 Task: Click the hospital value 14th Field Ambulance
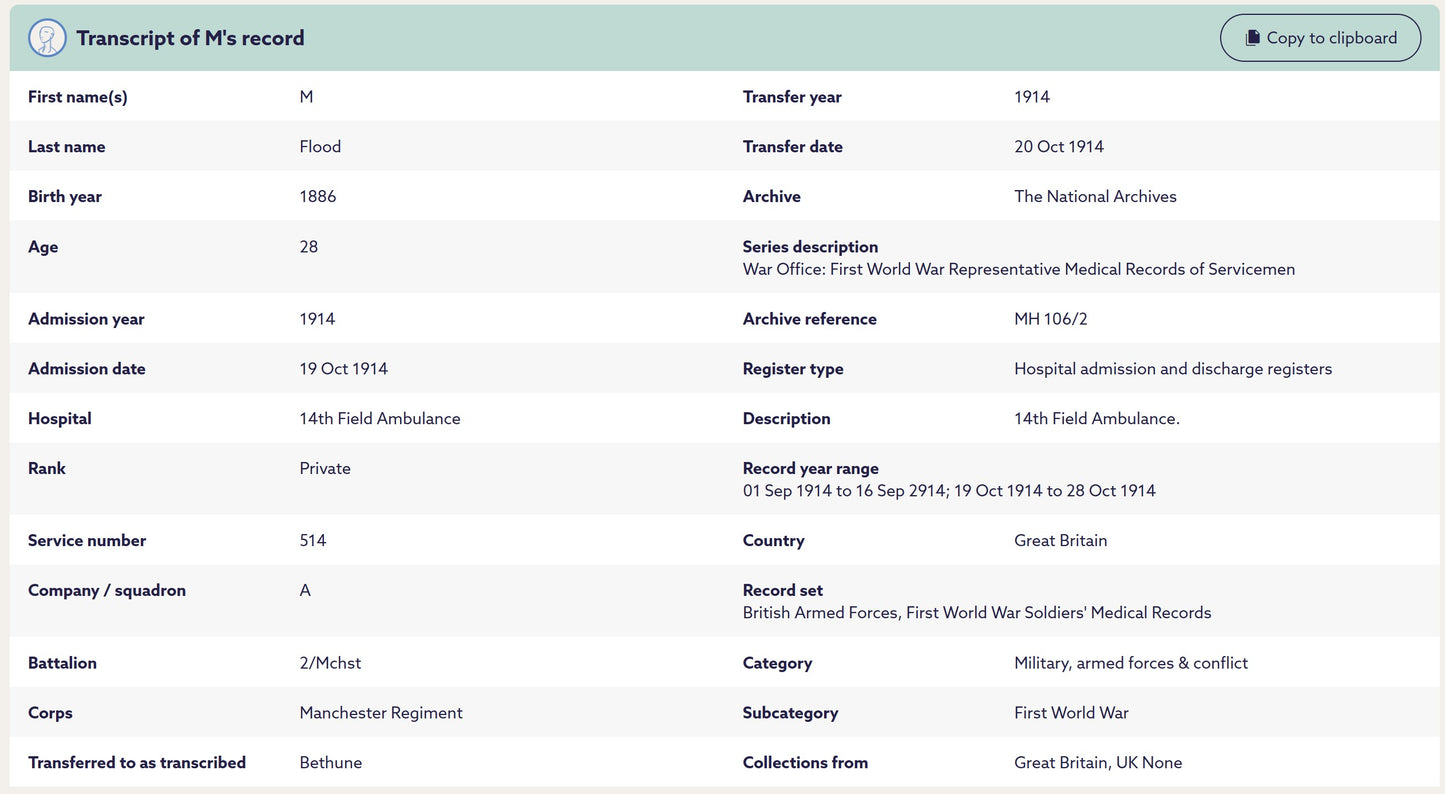(380, 419)
